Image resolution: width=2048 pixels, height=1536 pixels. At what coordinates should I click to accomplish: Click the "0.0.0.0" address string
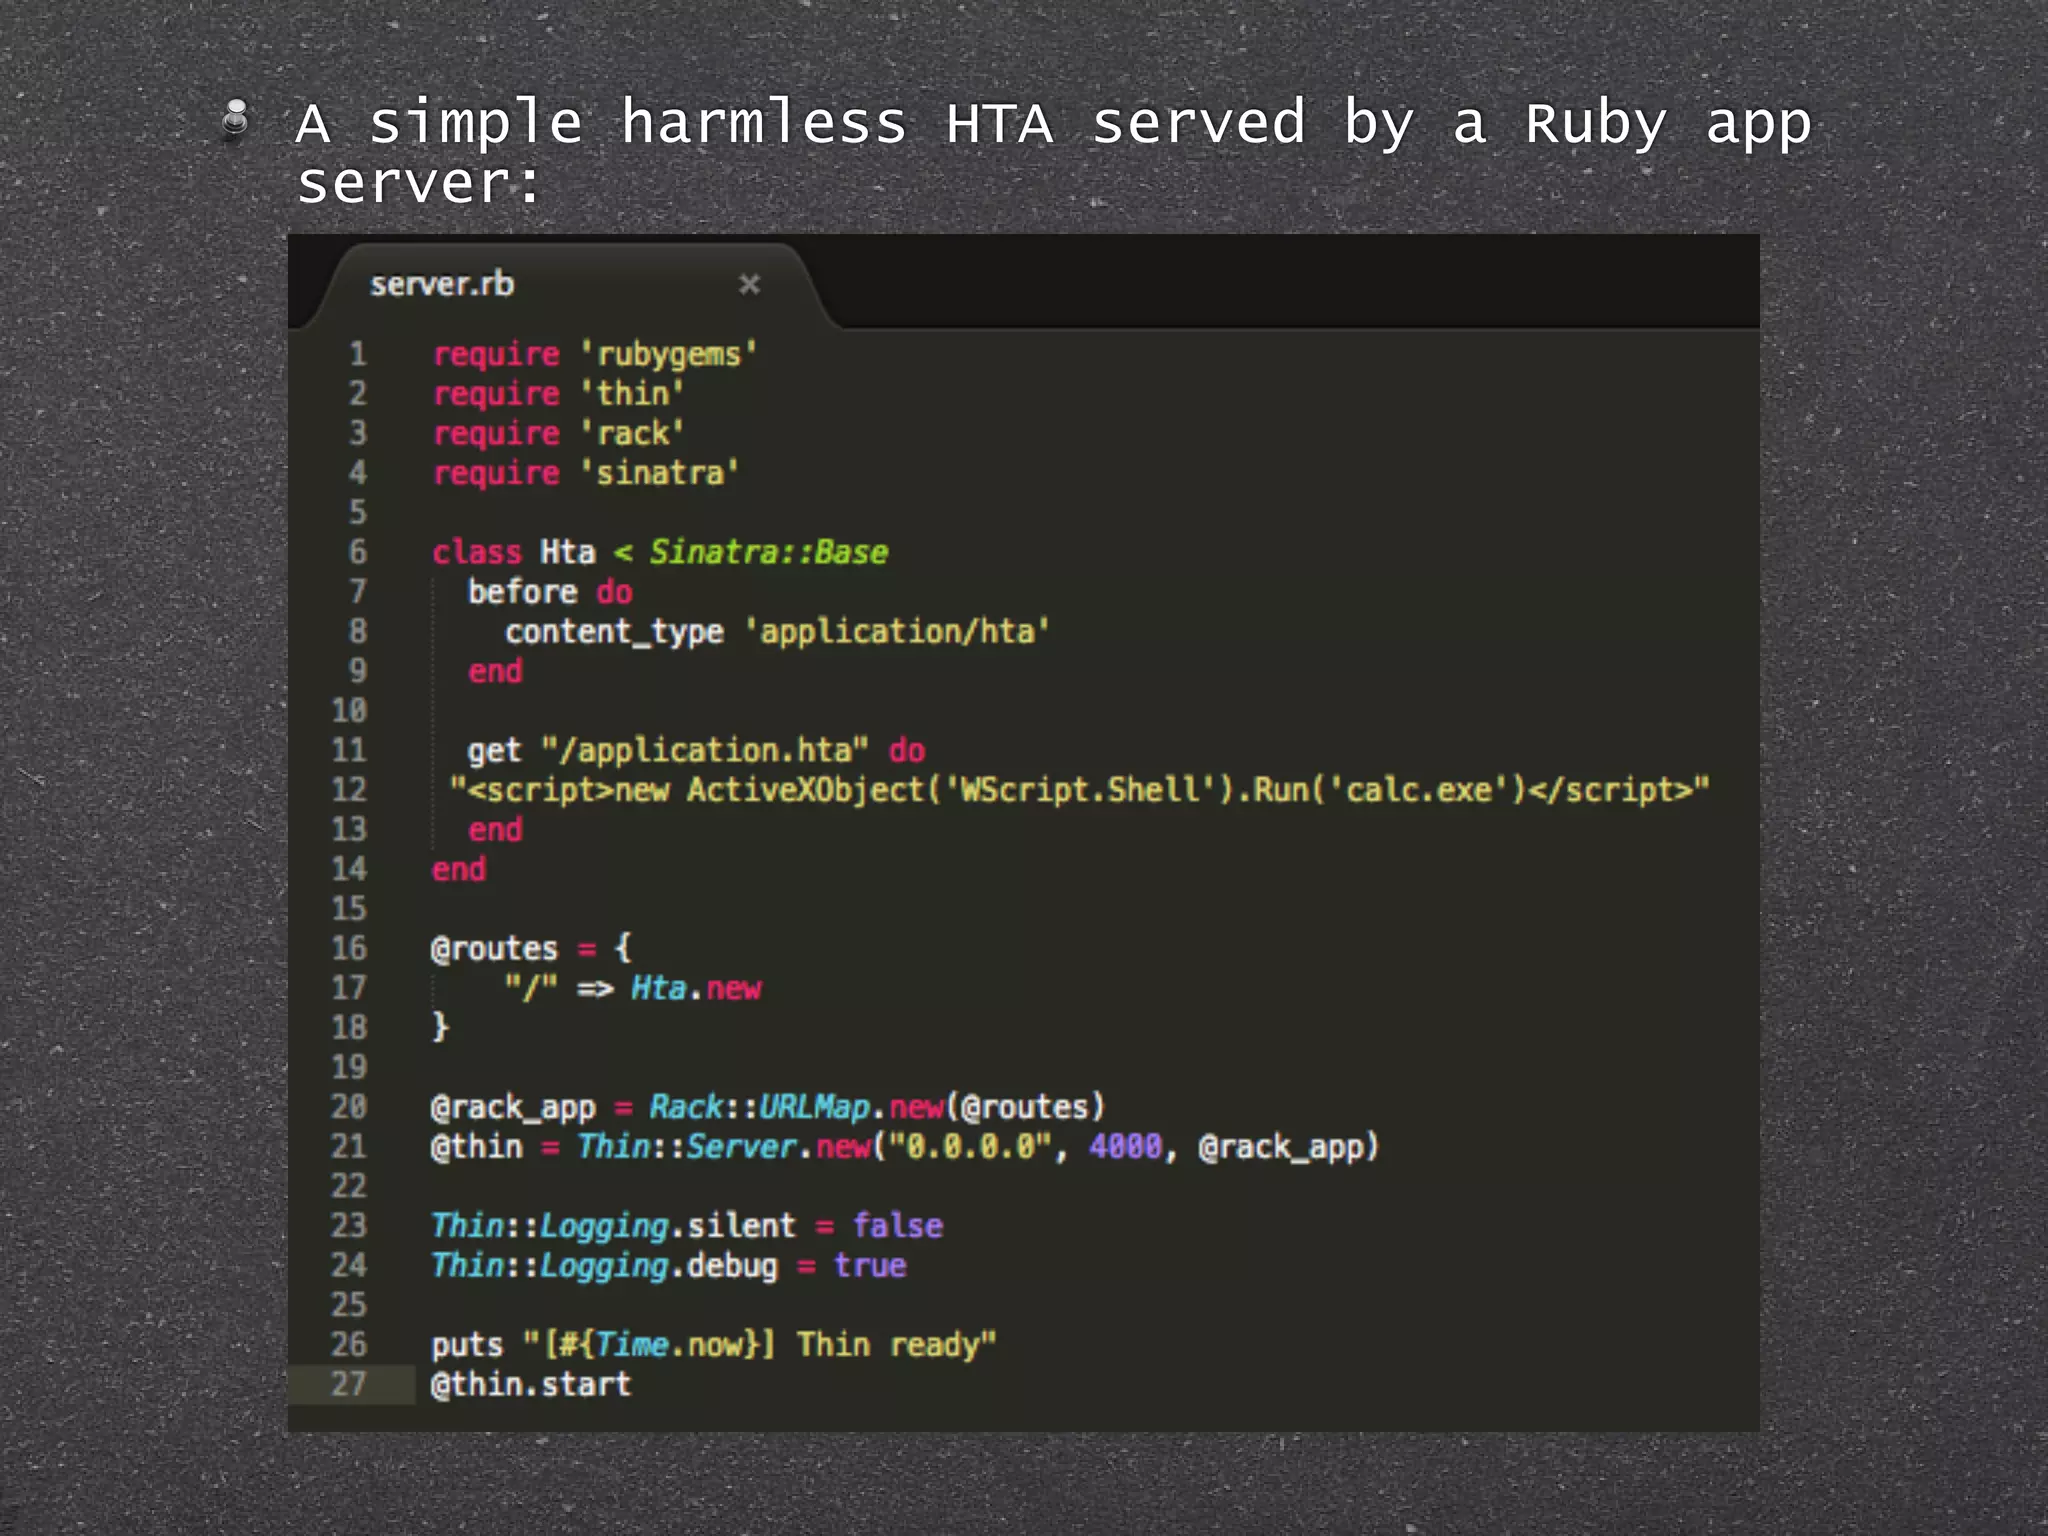970,1147
